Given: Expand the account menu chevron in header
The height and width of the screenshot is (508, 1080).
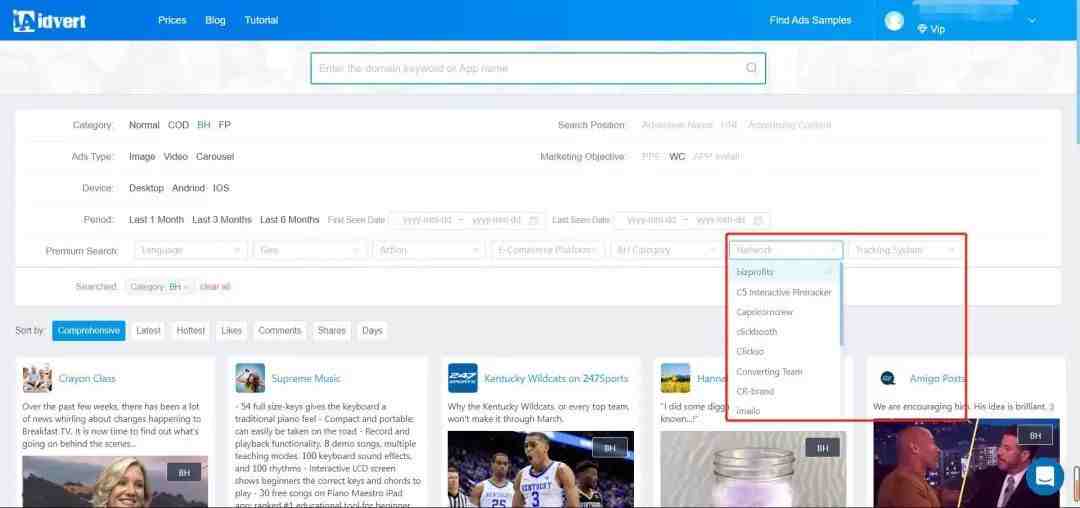Looking at the screenshot, I should click(1032, 21).
